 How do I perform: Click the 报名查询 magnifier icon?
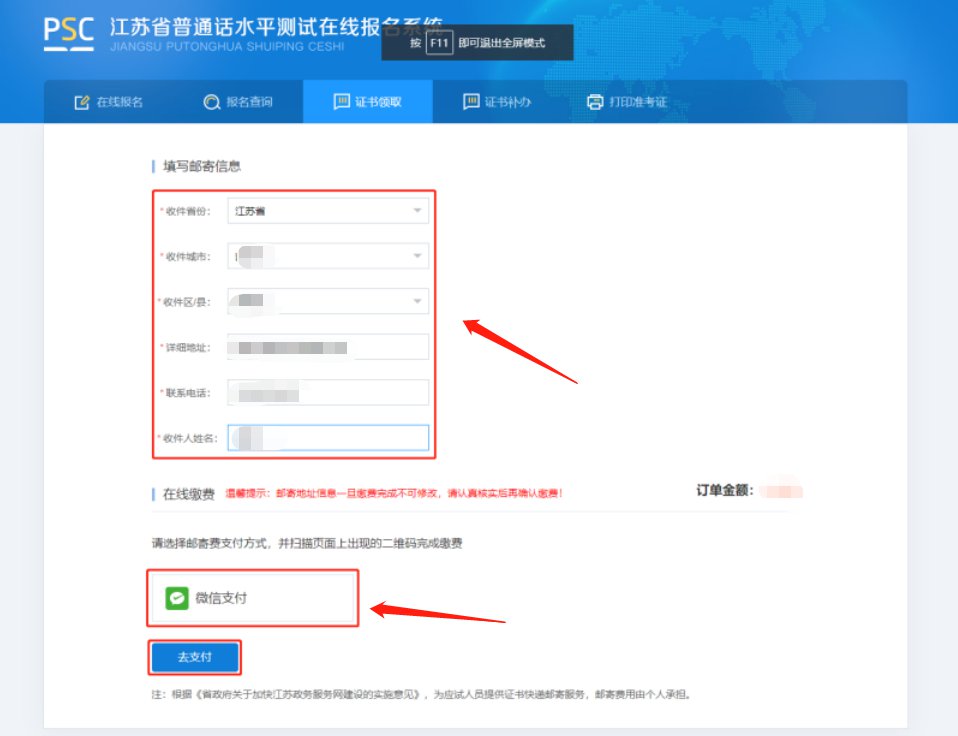(211, 102)
